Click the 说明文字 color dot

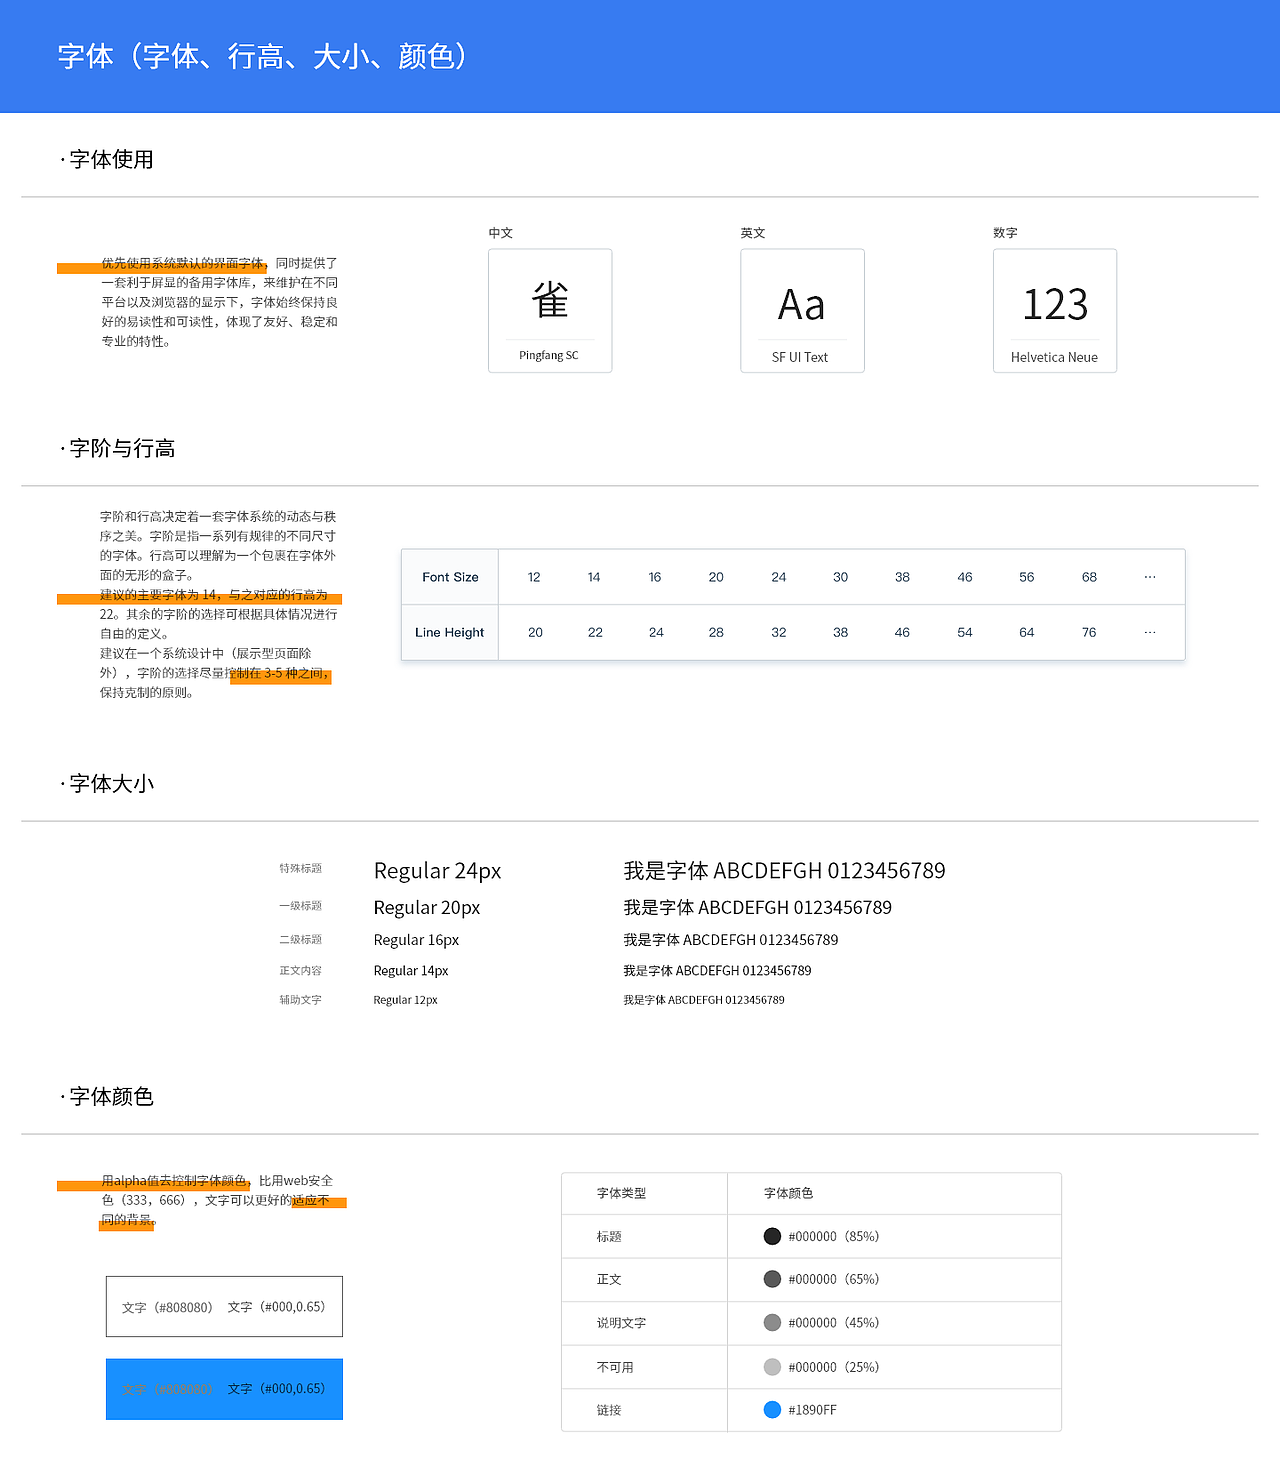click(x=772, y=1322)
